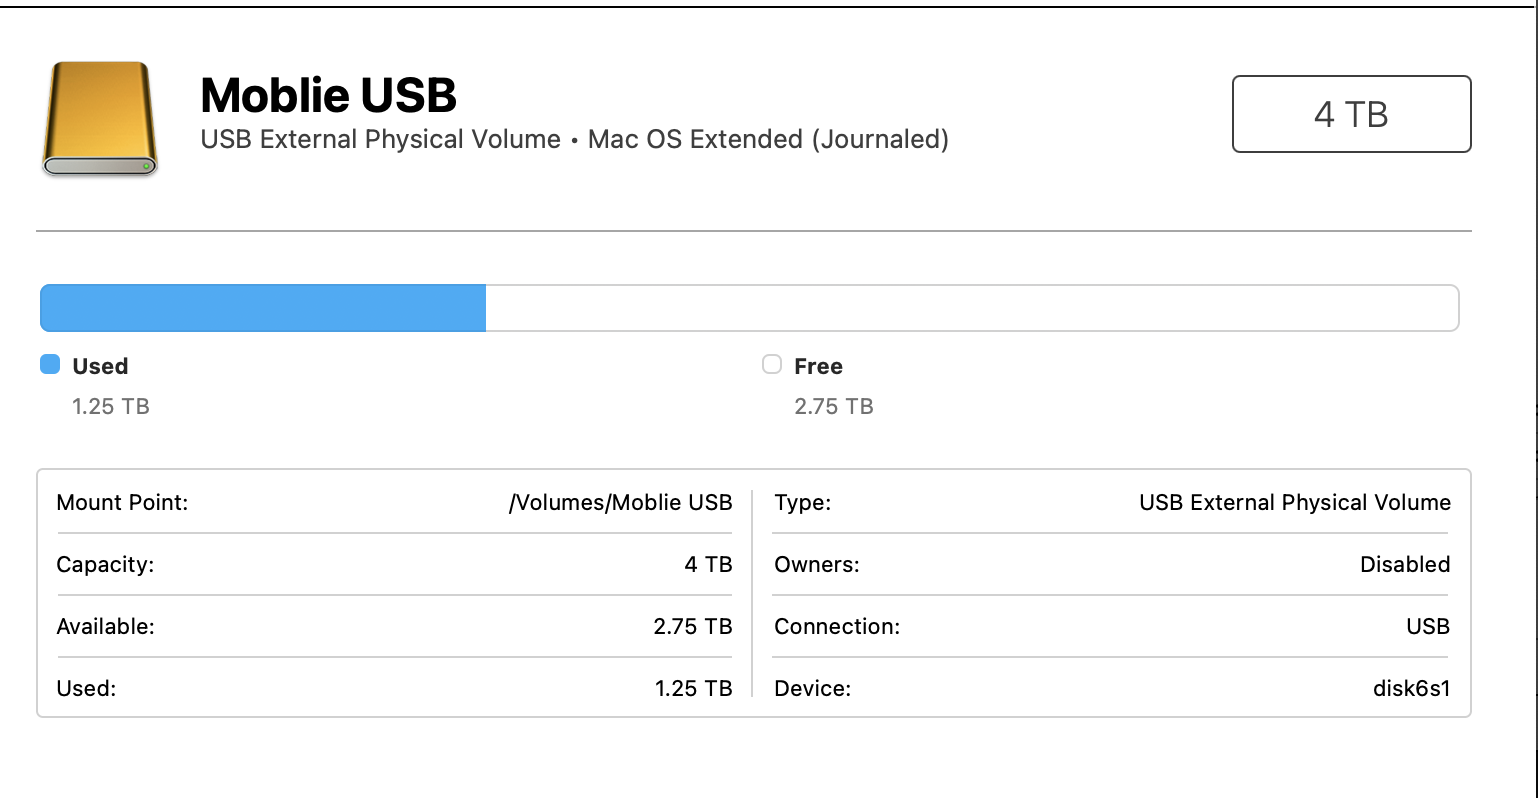This screenshot has height=798, width=1538.
Task: Click the white Free legend square
Action: pyautogui.click(x=772, y=365)
